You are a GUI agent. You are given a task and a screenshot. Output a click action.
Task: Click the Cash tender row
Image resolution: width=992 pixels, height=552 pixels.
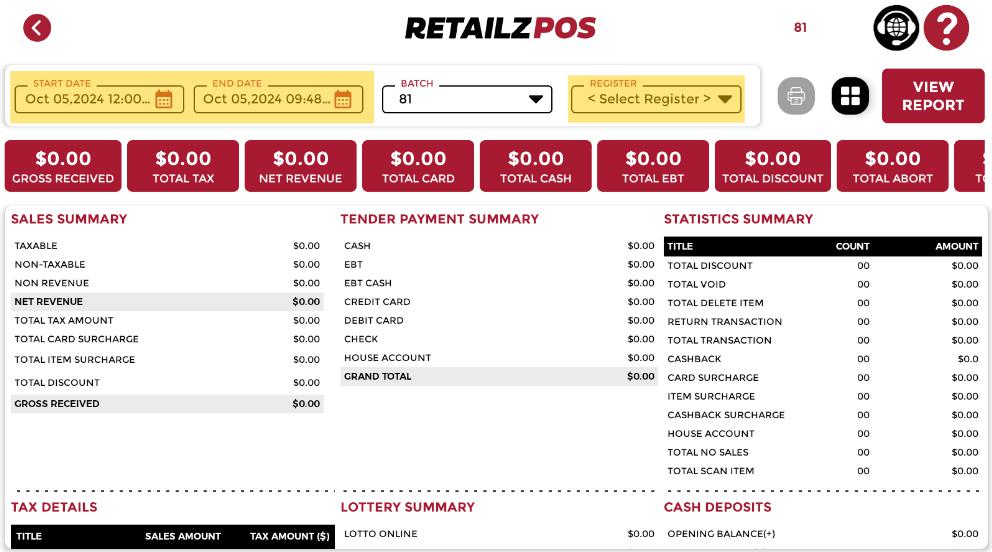tap(499, 245)
